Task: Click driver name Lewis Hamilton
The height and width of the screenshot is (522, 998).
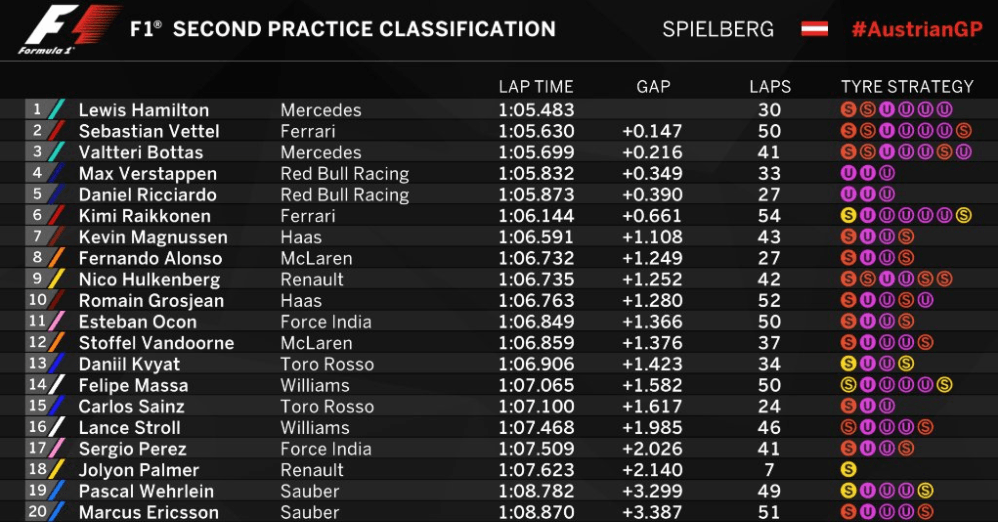Action: tap(144, 110)
